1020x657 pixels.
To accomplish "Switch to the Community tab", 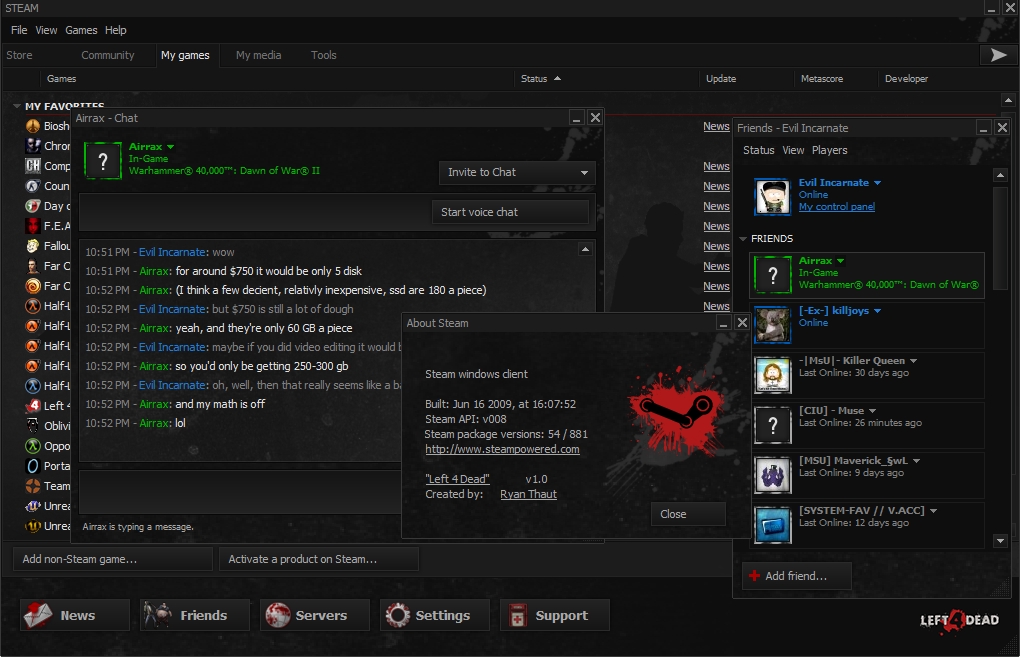I will coord(107,55).
